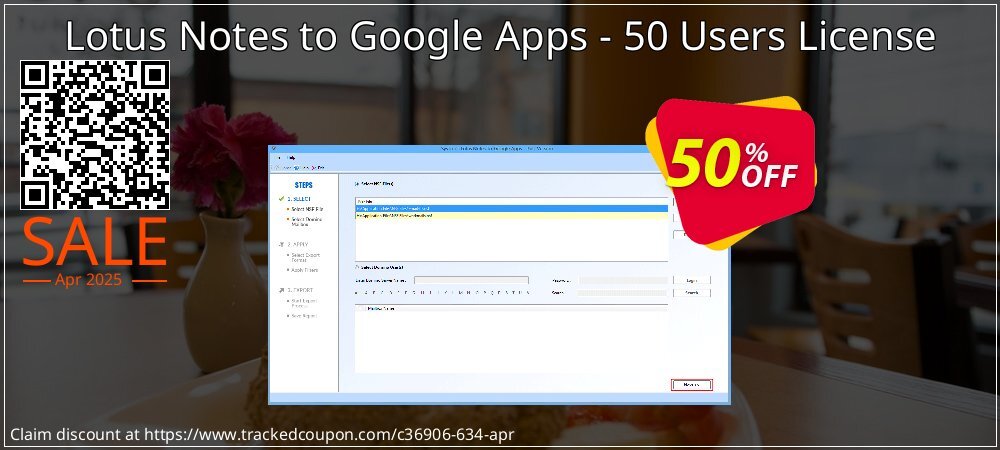Click 'Select NSF File' step in sidebar
1000x450 pixels.
point(307,209)
